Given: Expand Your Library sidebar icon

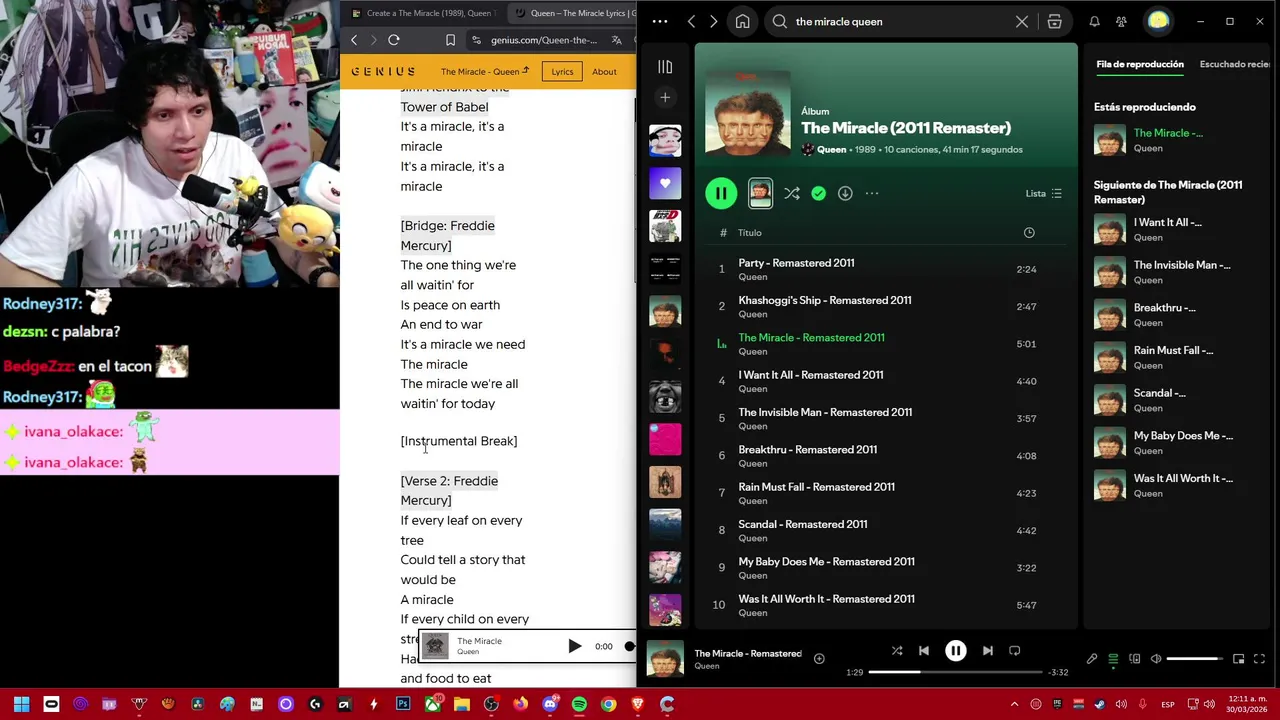Looking at the screenshot, I should click(665, 67).
